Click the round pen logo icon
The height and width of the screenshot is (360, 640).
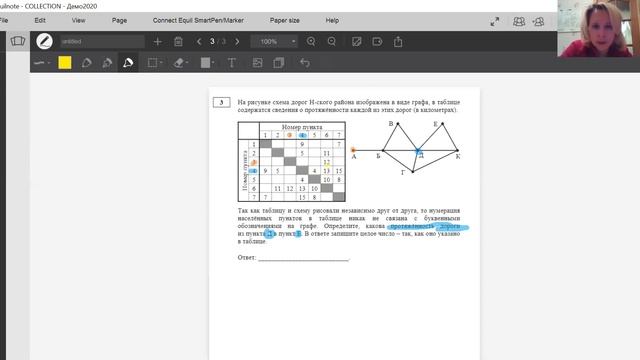(x=44, y=41)
